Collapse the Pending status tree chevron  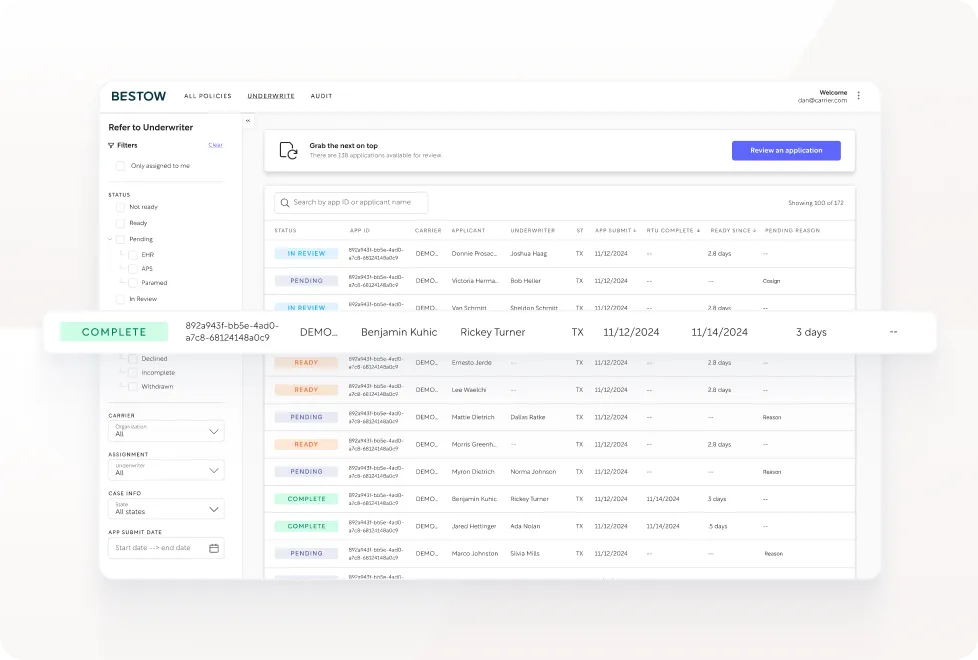tap(110, 240)
